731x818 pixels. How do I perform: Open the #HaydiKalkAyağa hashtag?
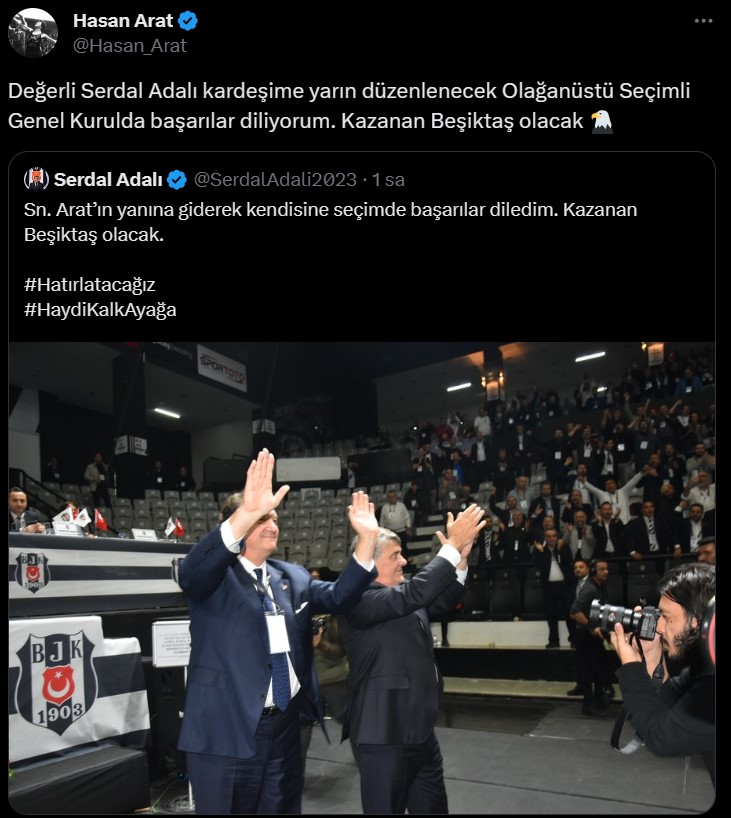[x=100, y=310]
